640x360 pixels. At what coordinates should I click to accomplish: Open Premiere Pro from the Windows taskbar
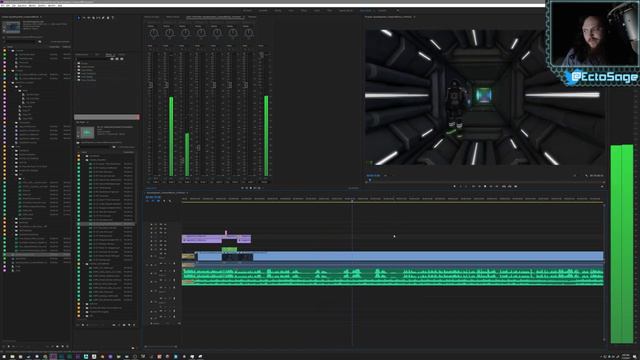(53, 356)
